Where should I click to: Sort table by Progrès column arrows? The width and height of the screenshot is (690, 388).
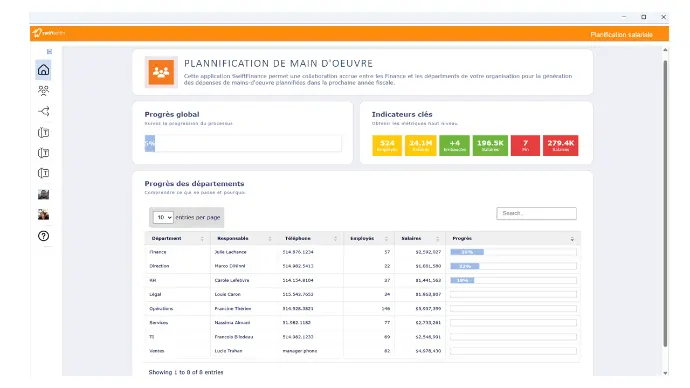point(572,238)
